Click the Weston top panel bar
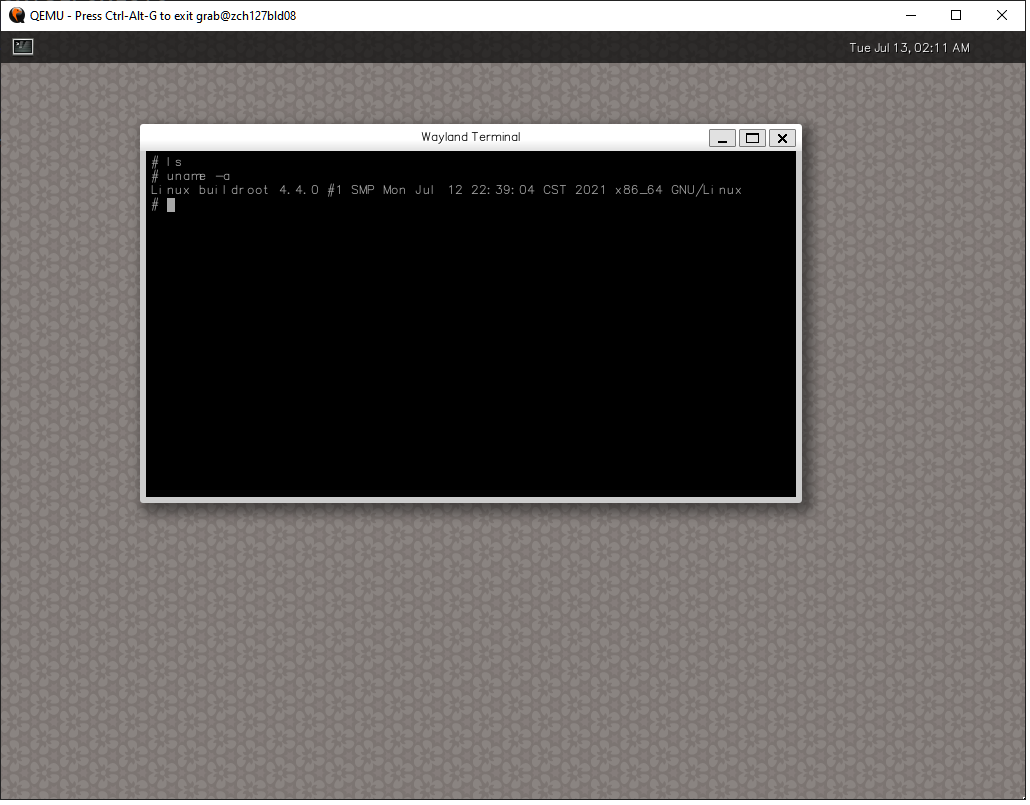The width and height of the screenshot is (1030, 805). (500, 47)
